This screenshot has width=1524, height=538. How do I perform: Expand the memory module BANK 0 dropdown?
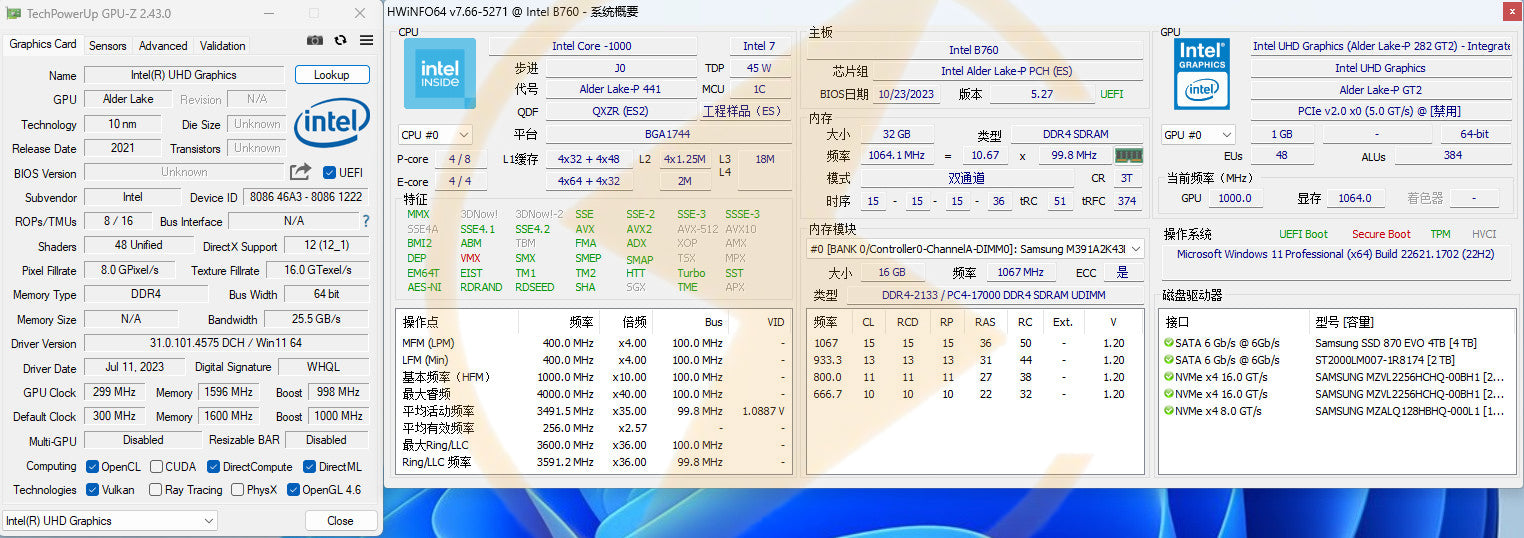click(x=1135, y=249)
